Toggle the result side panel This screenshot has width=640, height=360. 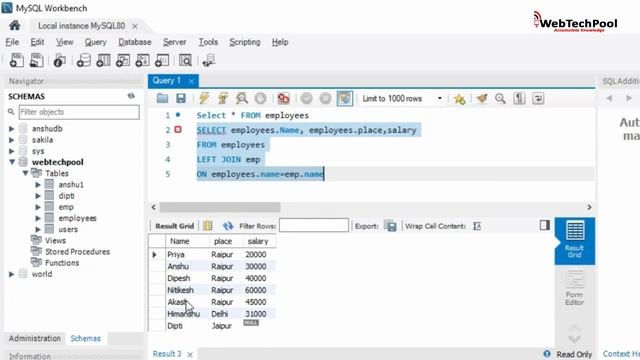click(x=544, y=225)
